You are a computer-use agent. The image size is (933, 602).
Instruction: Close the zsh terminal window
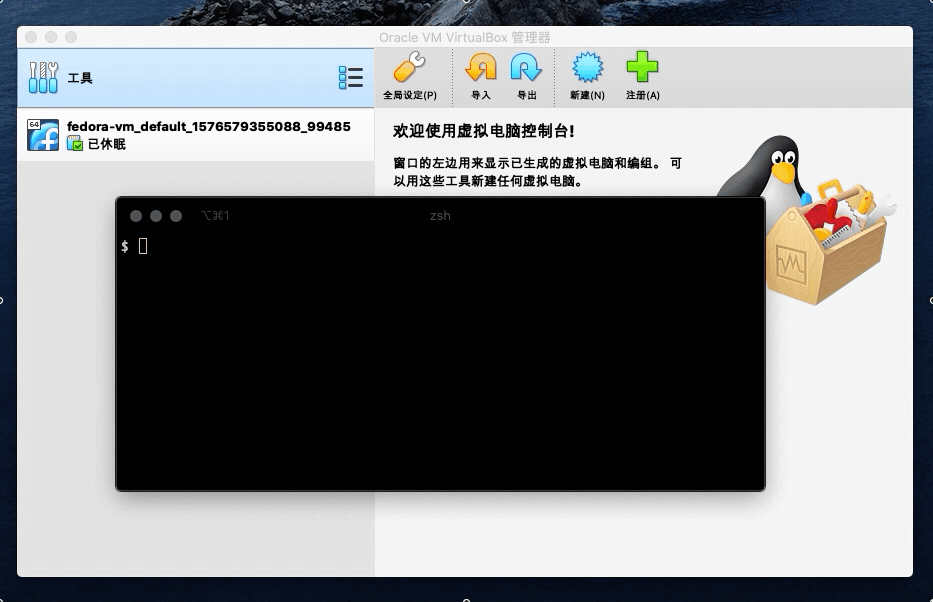point(136,216)
